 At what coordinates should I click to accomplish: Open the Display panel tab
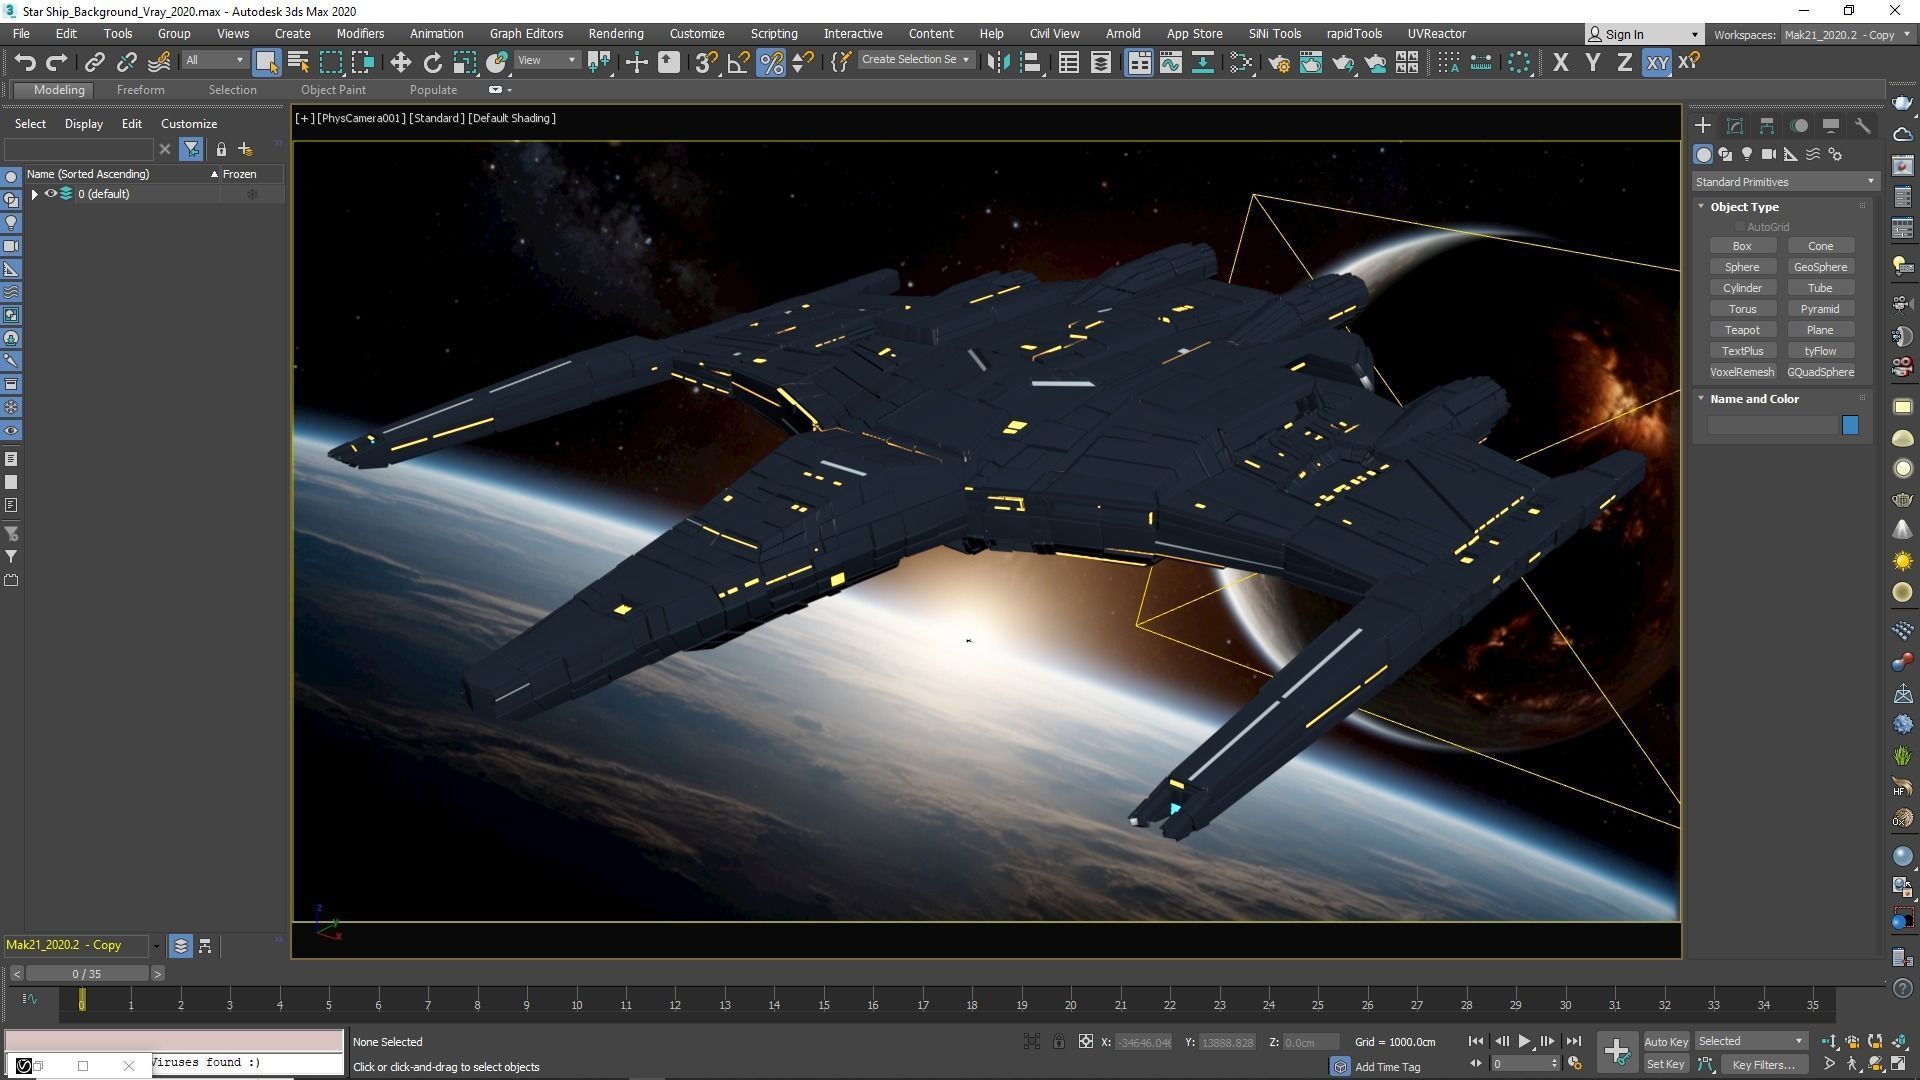click(1830, 125)
